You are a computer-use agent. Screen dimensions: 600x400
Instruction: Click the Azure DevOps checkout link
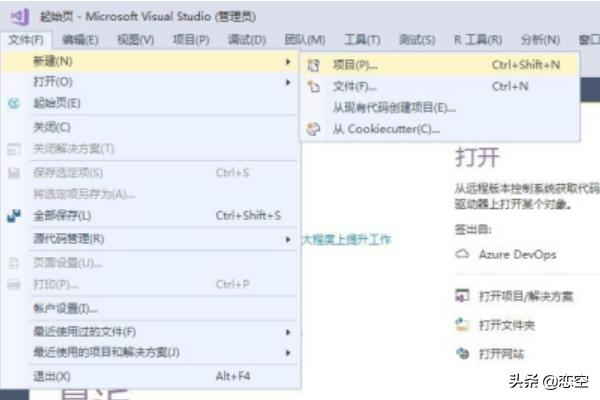[x=517, y=255]
